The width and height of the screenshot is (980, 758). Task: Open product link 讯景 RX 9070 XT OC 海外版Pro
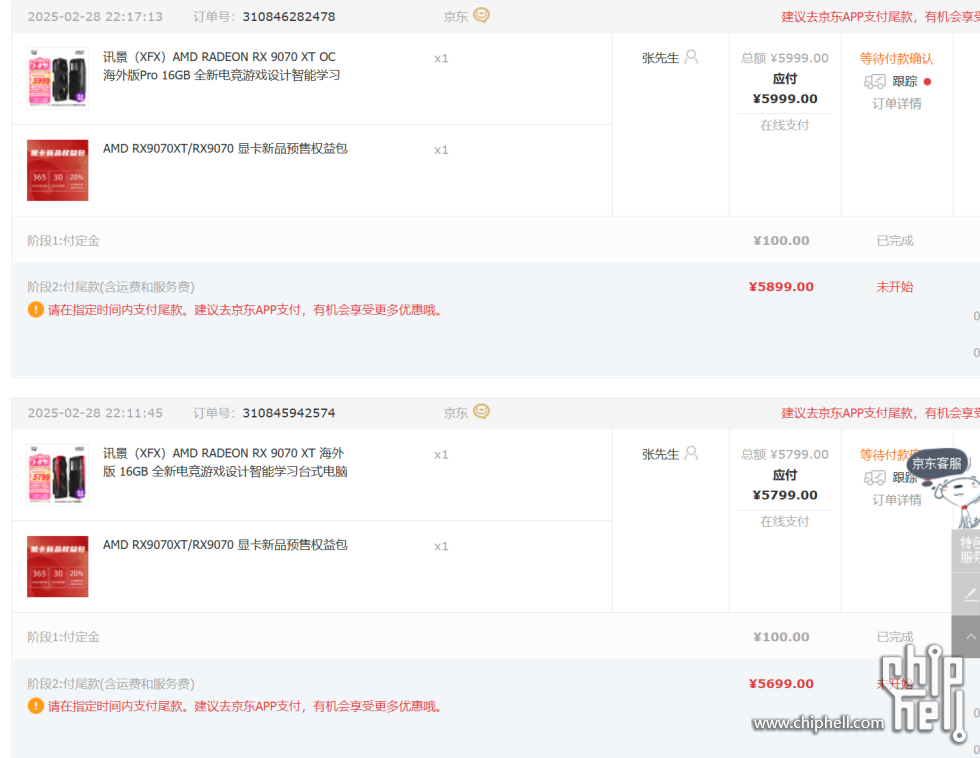click(222, 66)
